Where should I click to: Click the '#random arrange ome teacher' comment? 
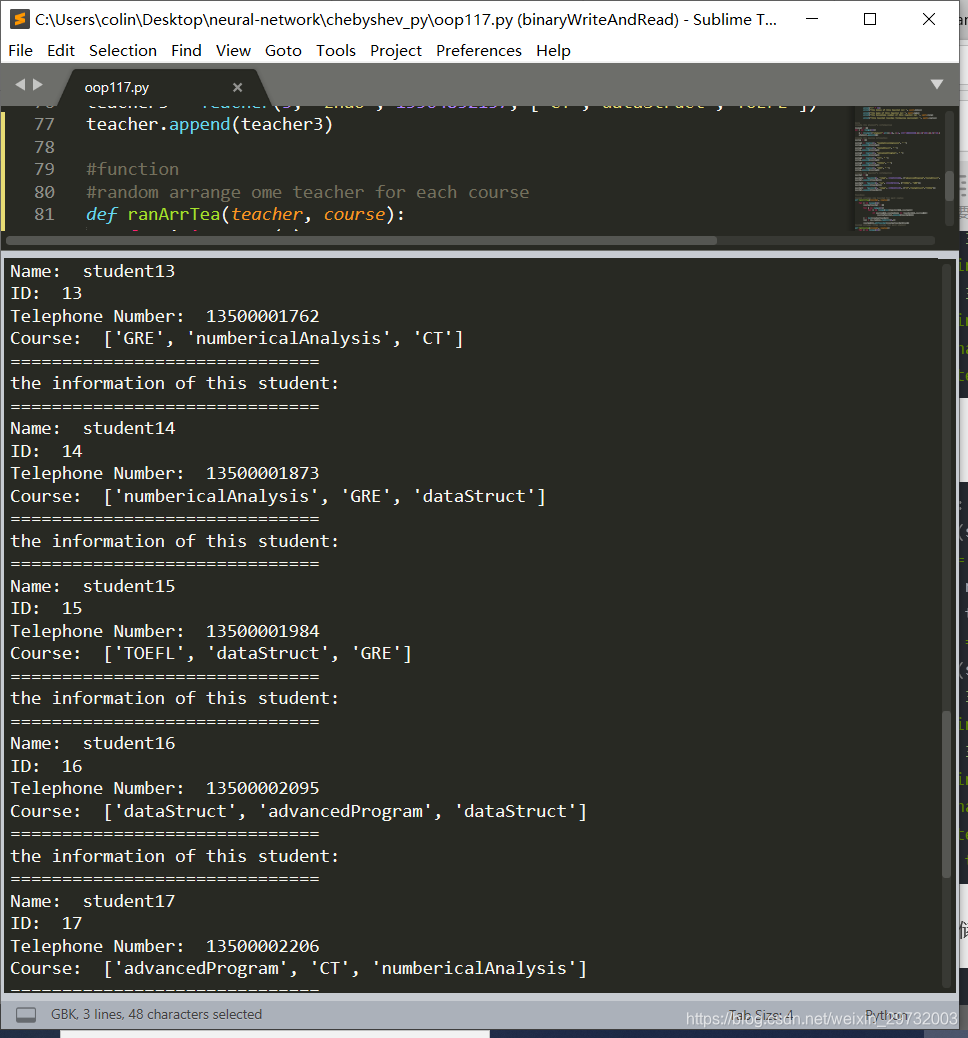(x=307, y=193)
